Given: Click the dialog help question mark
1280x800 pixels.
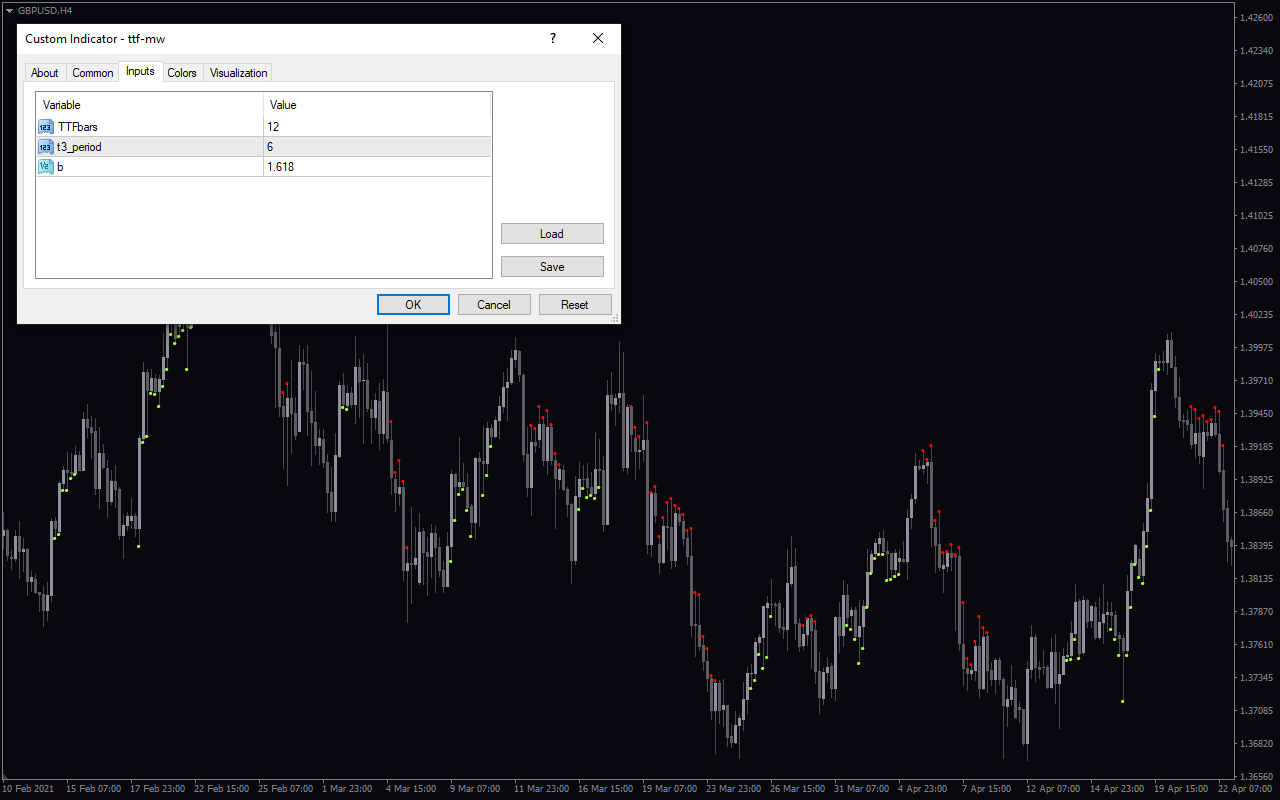Looking at the screenshot, I should coord(553,39).
